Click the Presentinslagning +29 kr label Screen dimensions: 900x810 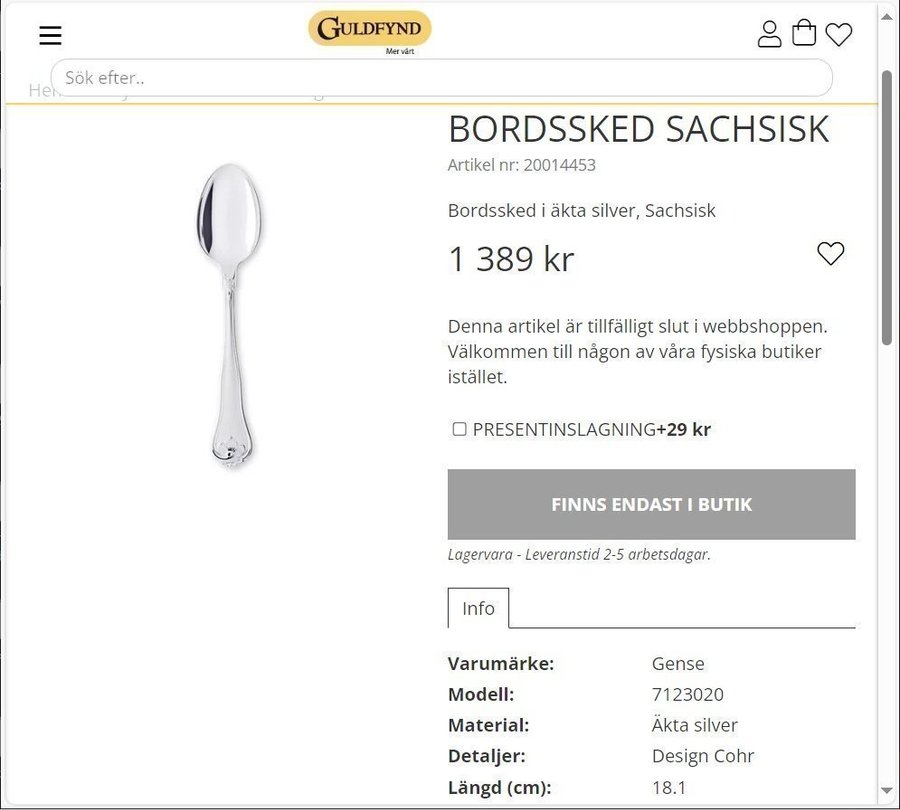pos(591,429)
